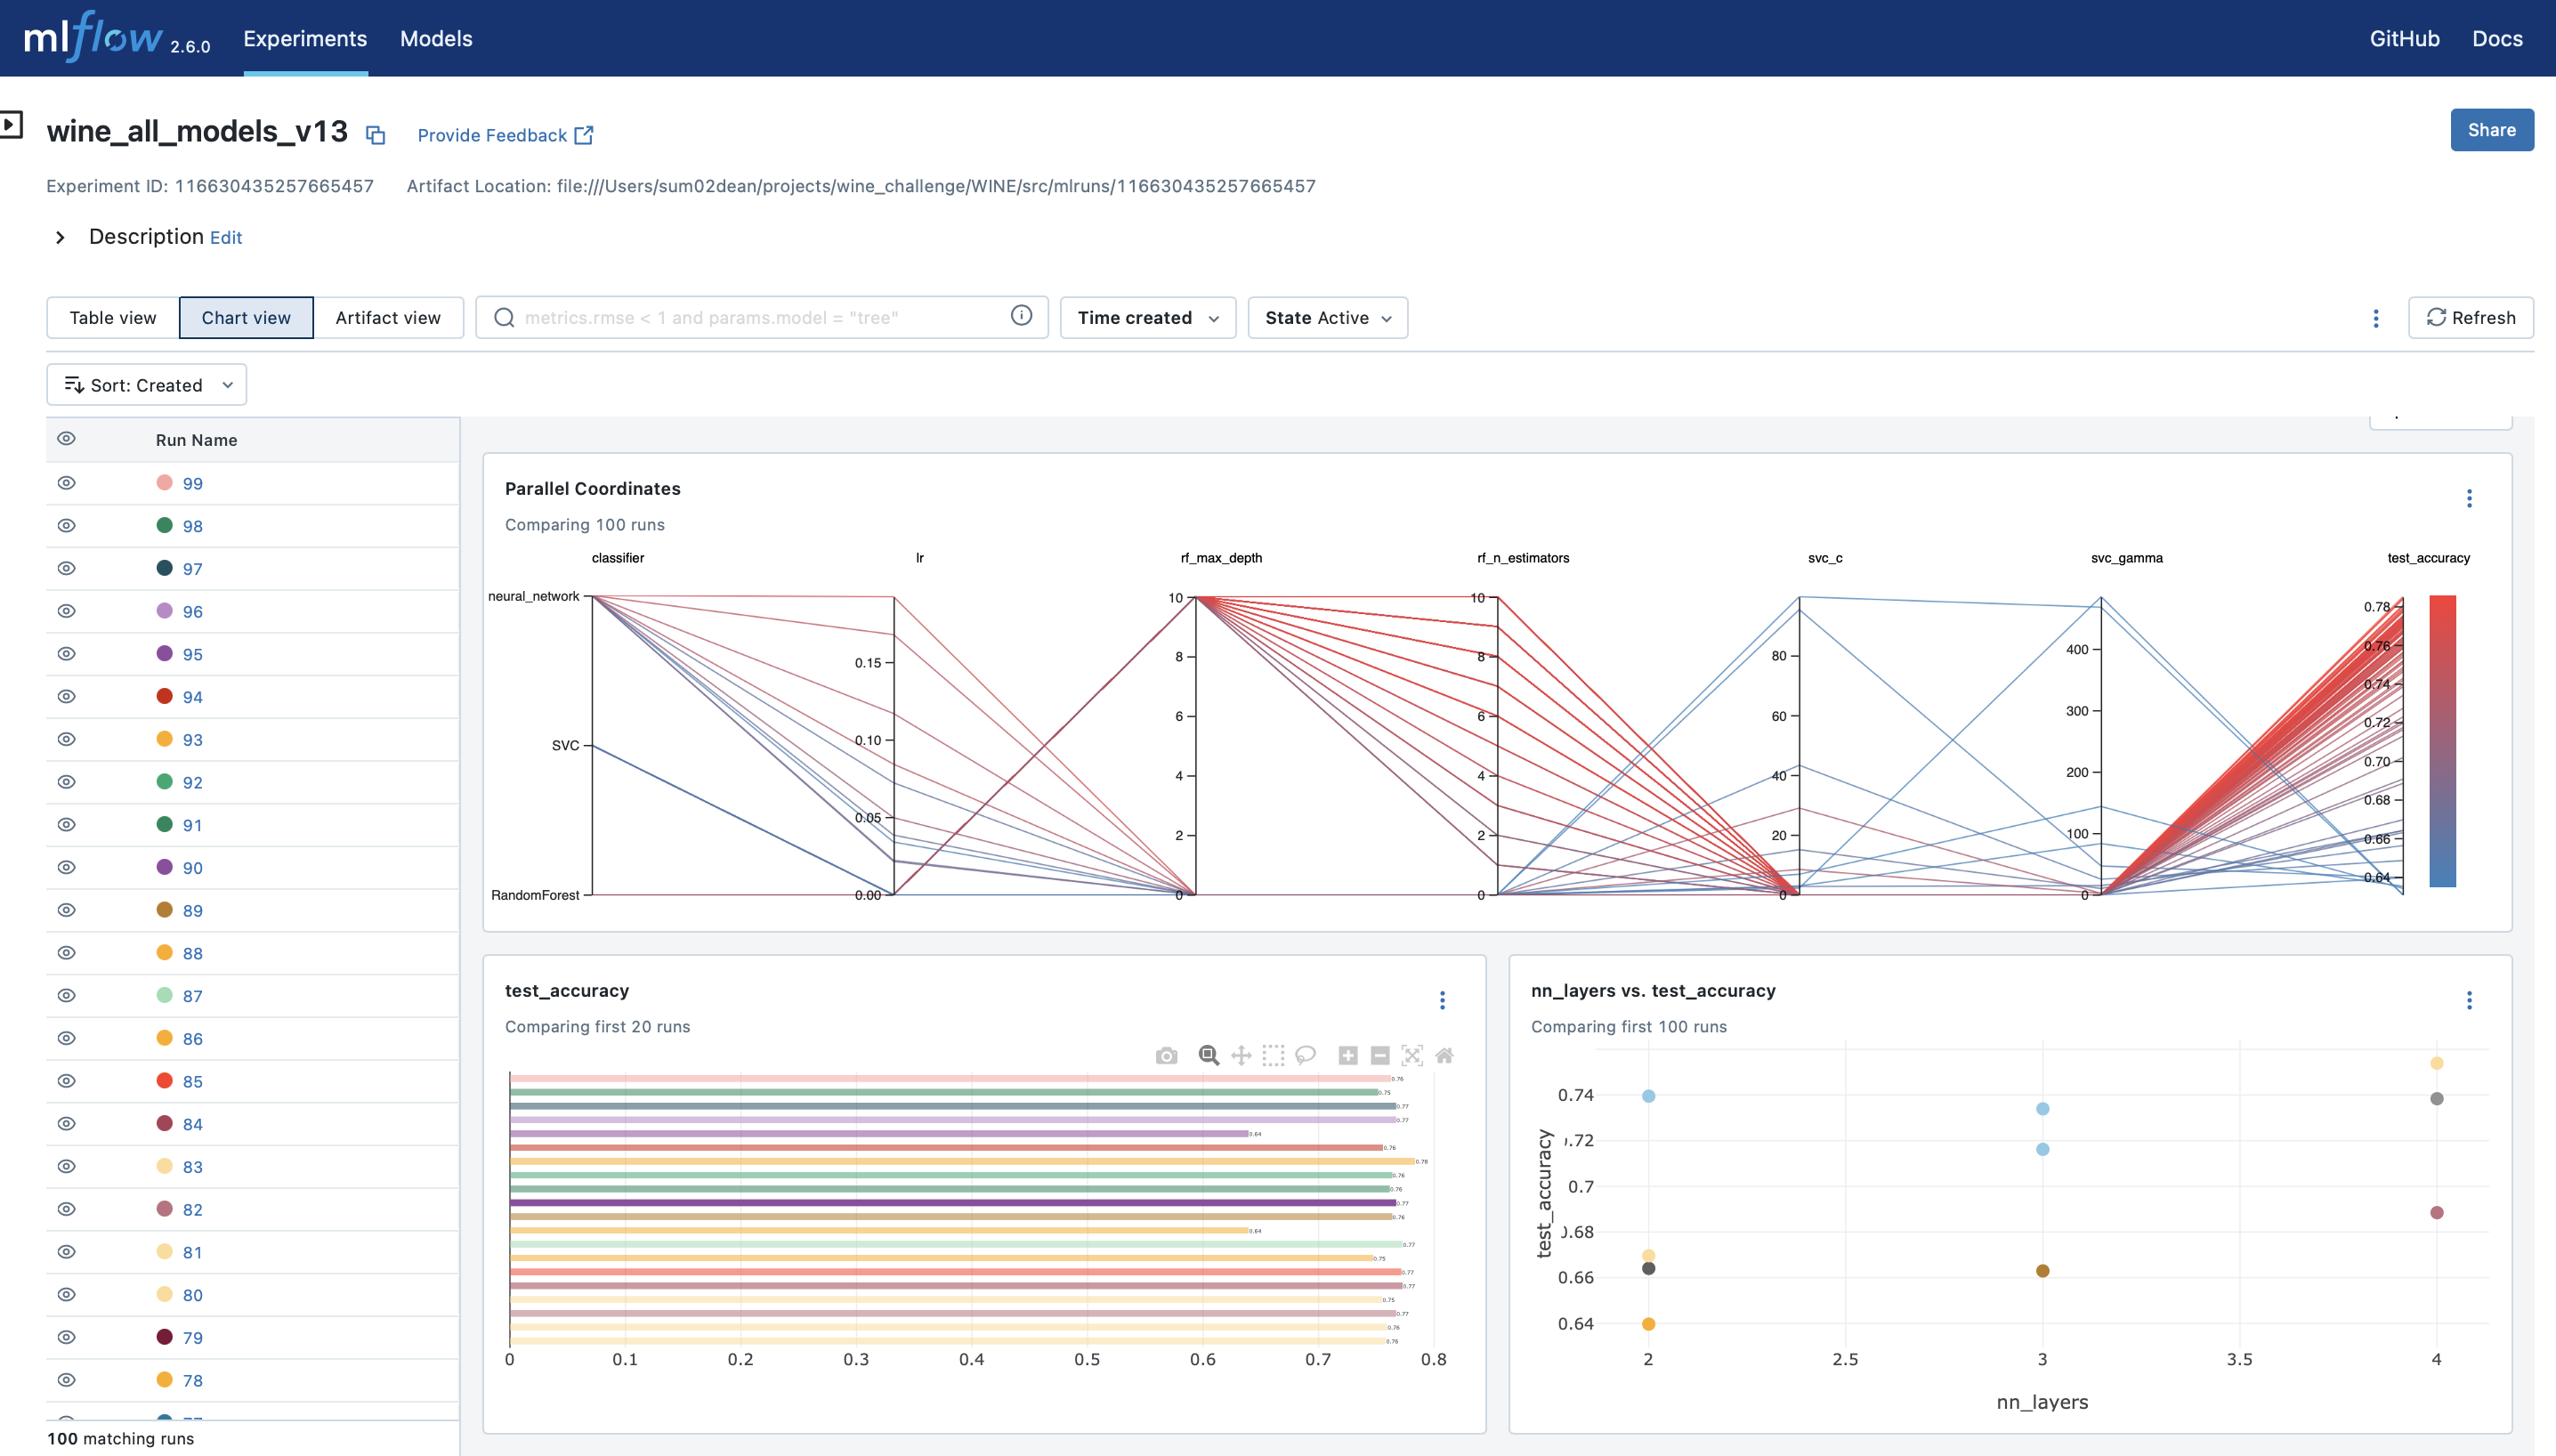Open the GitHub link
The width and height of the screenshot is (2556, 1456).
tap(2404, 38)
